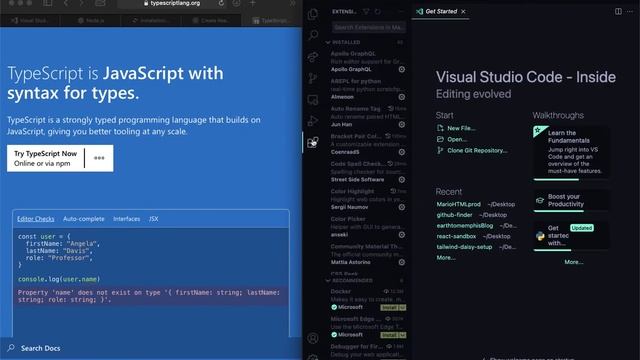Toggle the Safari sidebar button
The height and width of the screenshot is (360, 640).
tap(48, 3)
